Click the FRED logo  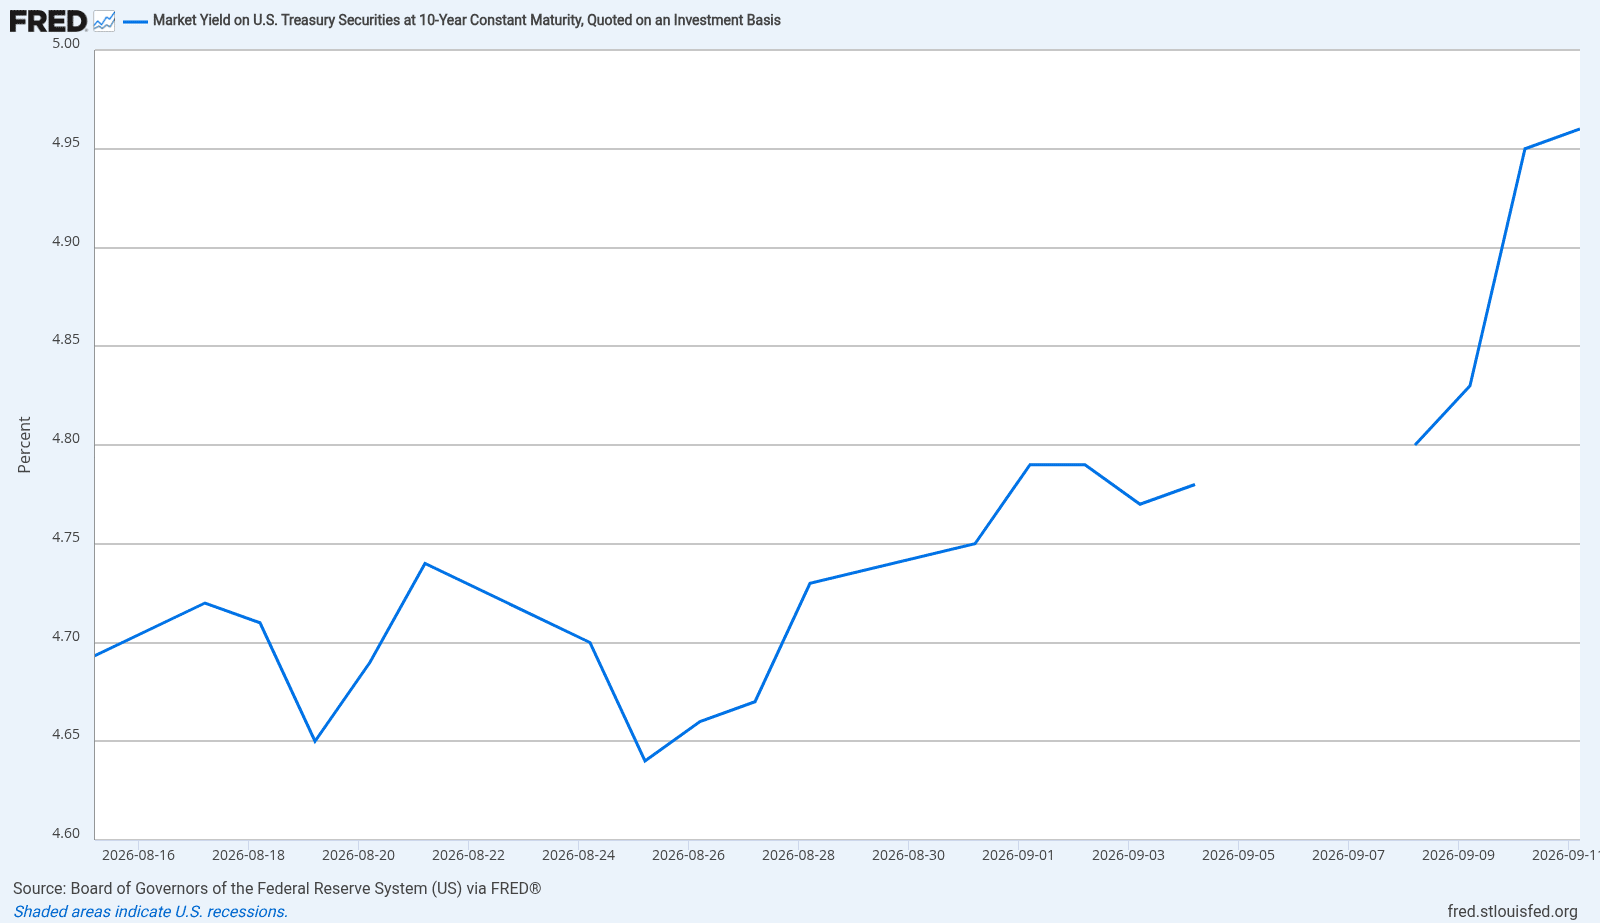click(48, 20)
